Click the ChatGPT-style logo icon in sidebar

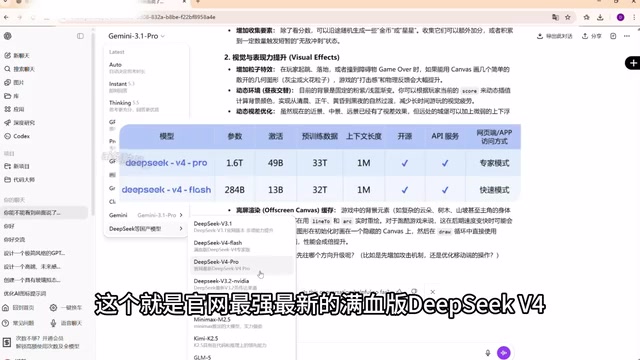(7, 36)
